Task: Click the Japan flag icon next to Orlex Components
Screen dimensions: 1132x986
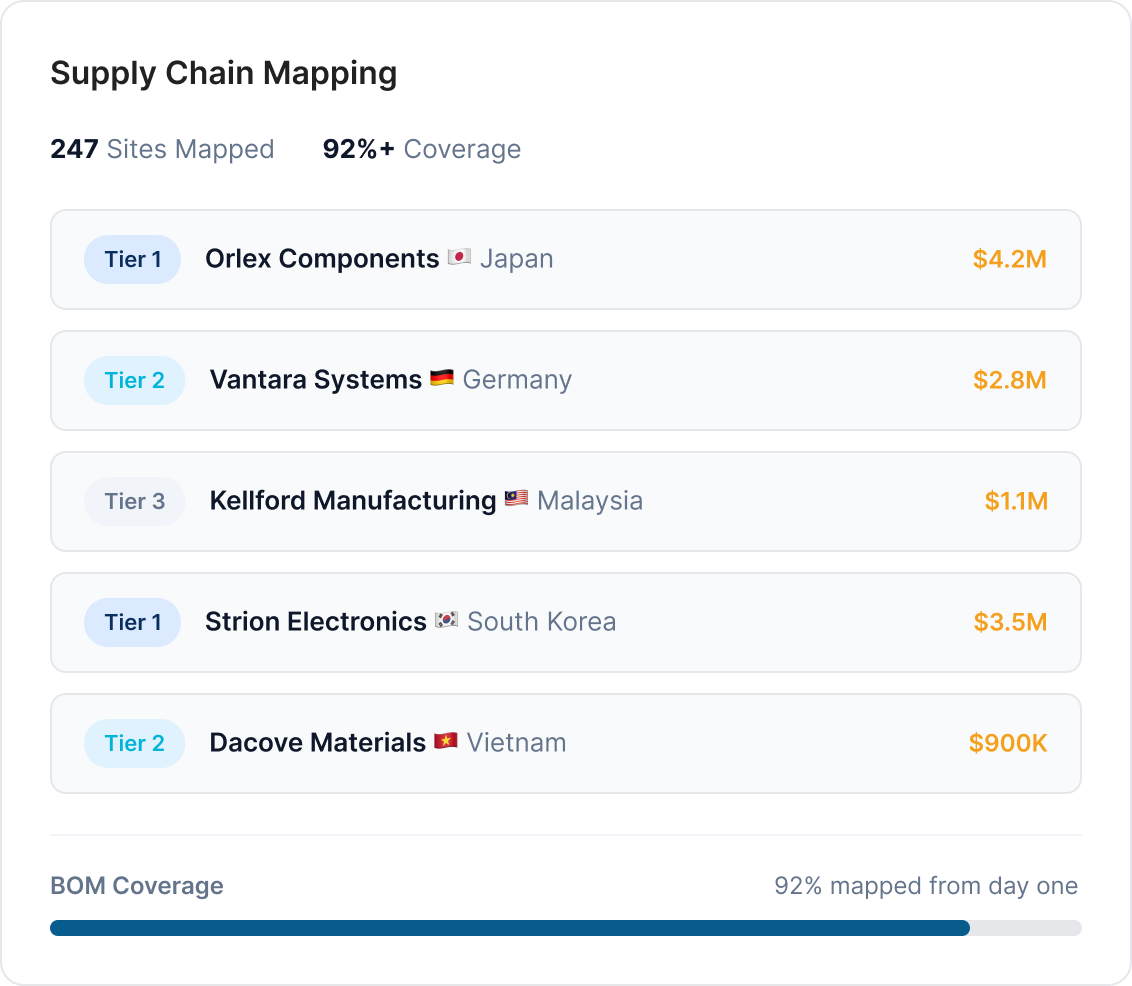Action: 459,258
